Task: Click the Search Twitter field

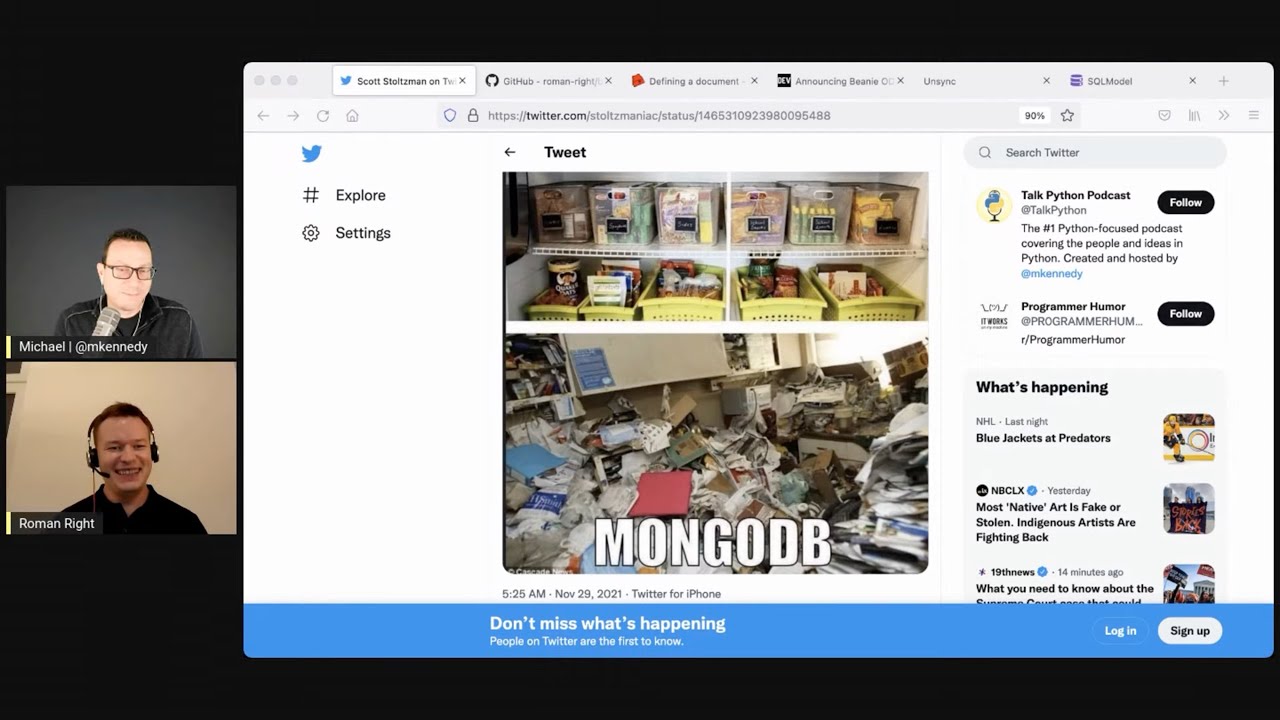Action: click(1095, 152)
